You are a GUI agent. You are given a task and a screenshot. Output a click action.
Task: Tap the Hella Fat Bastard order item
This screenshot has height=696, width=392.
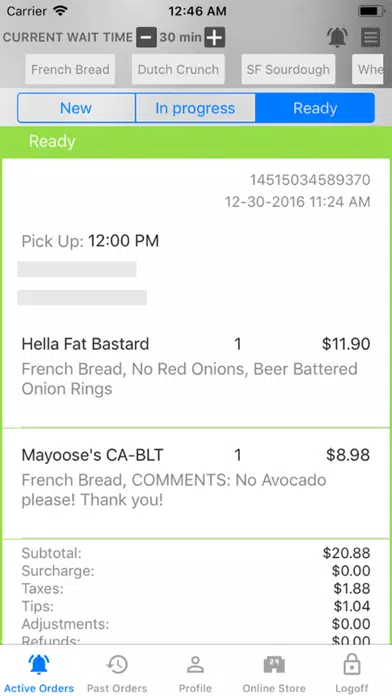tap(196, 367)
